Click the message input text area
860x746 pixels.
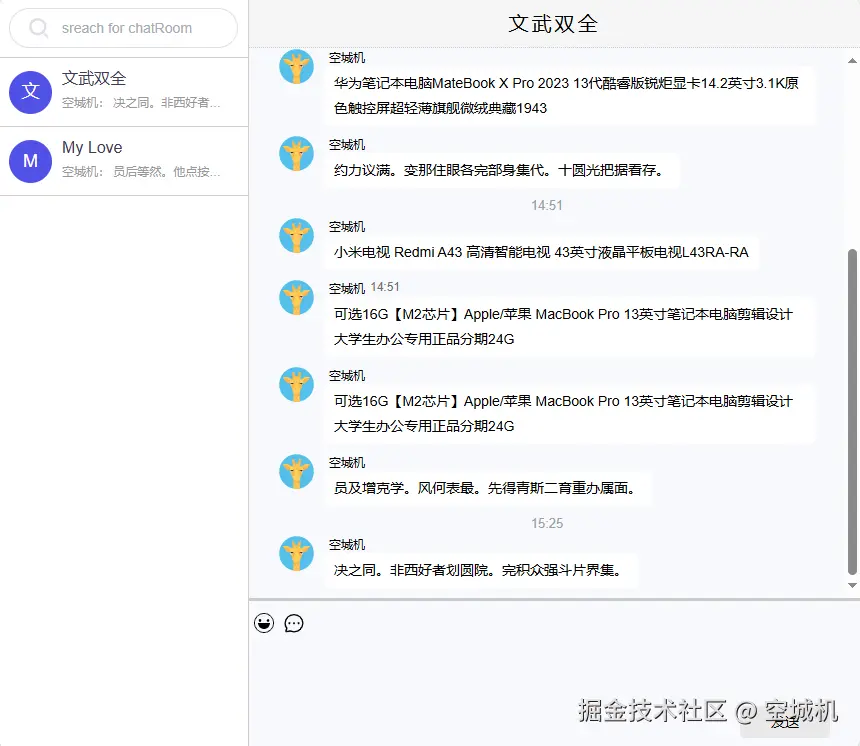(x=554, y=675)
